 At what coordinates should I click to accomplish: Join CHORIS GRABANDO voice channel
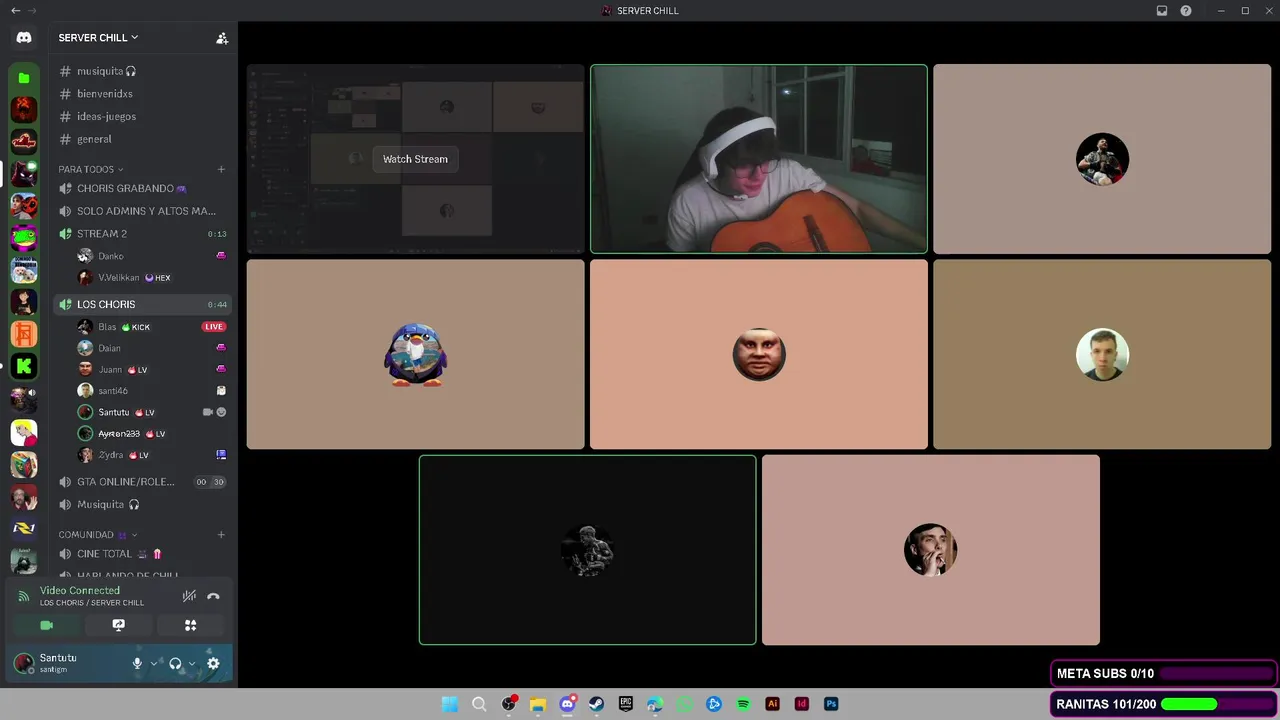(143, 188)
